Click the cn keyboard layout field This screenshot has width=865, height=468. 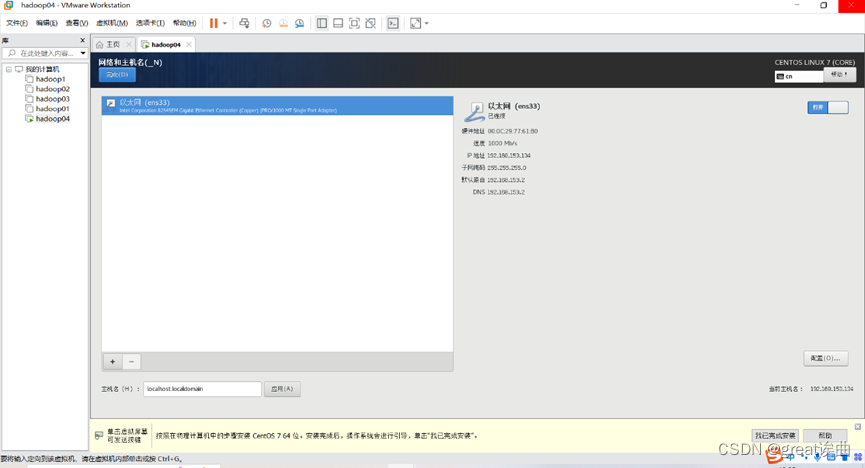click(799, 76)
